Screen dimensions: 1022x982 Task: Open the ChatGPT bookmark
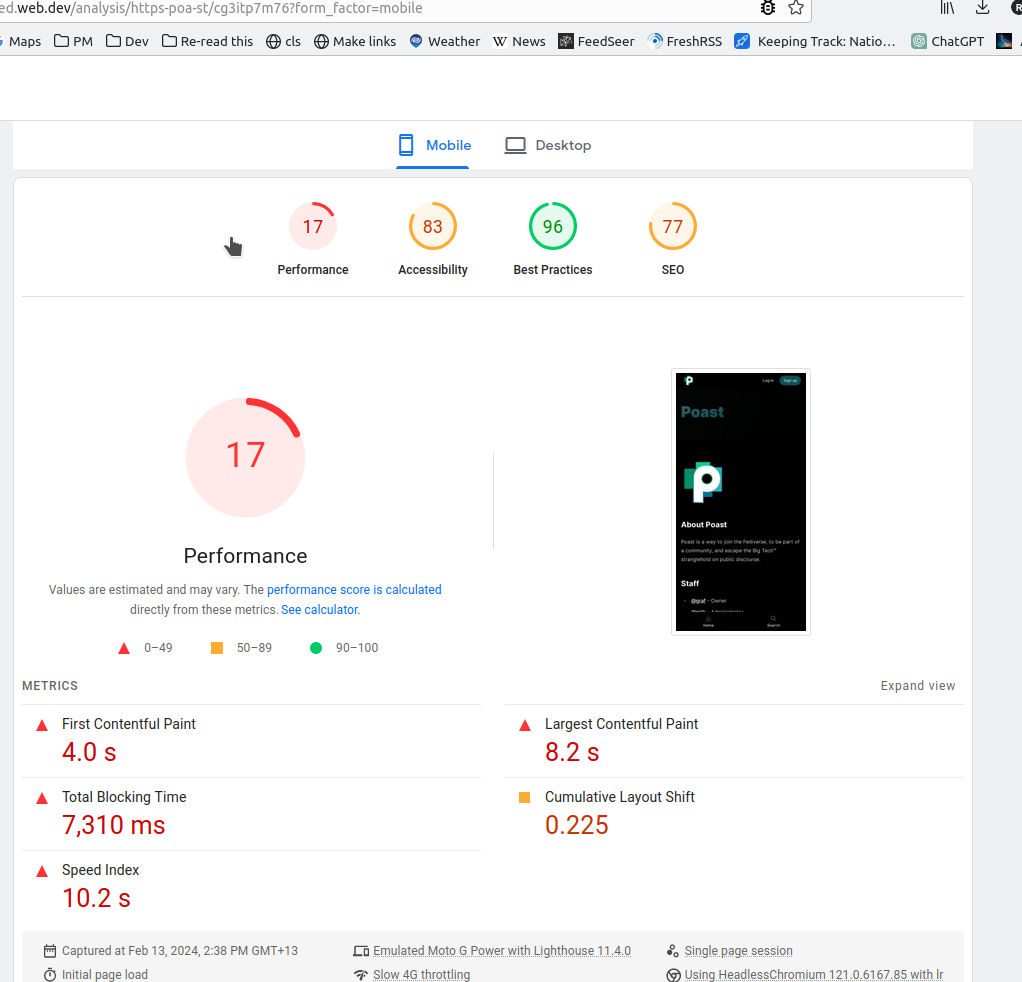click(947, 41)
